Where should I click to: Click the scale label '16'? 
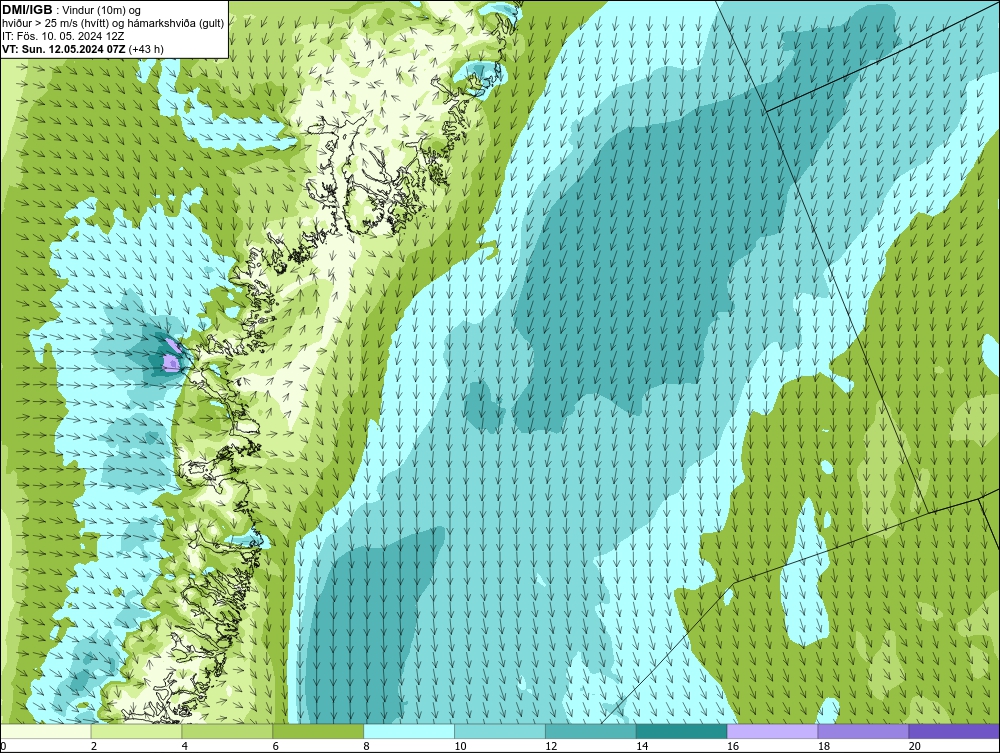pos(733,746)
